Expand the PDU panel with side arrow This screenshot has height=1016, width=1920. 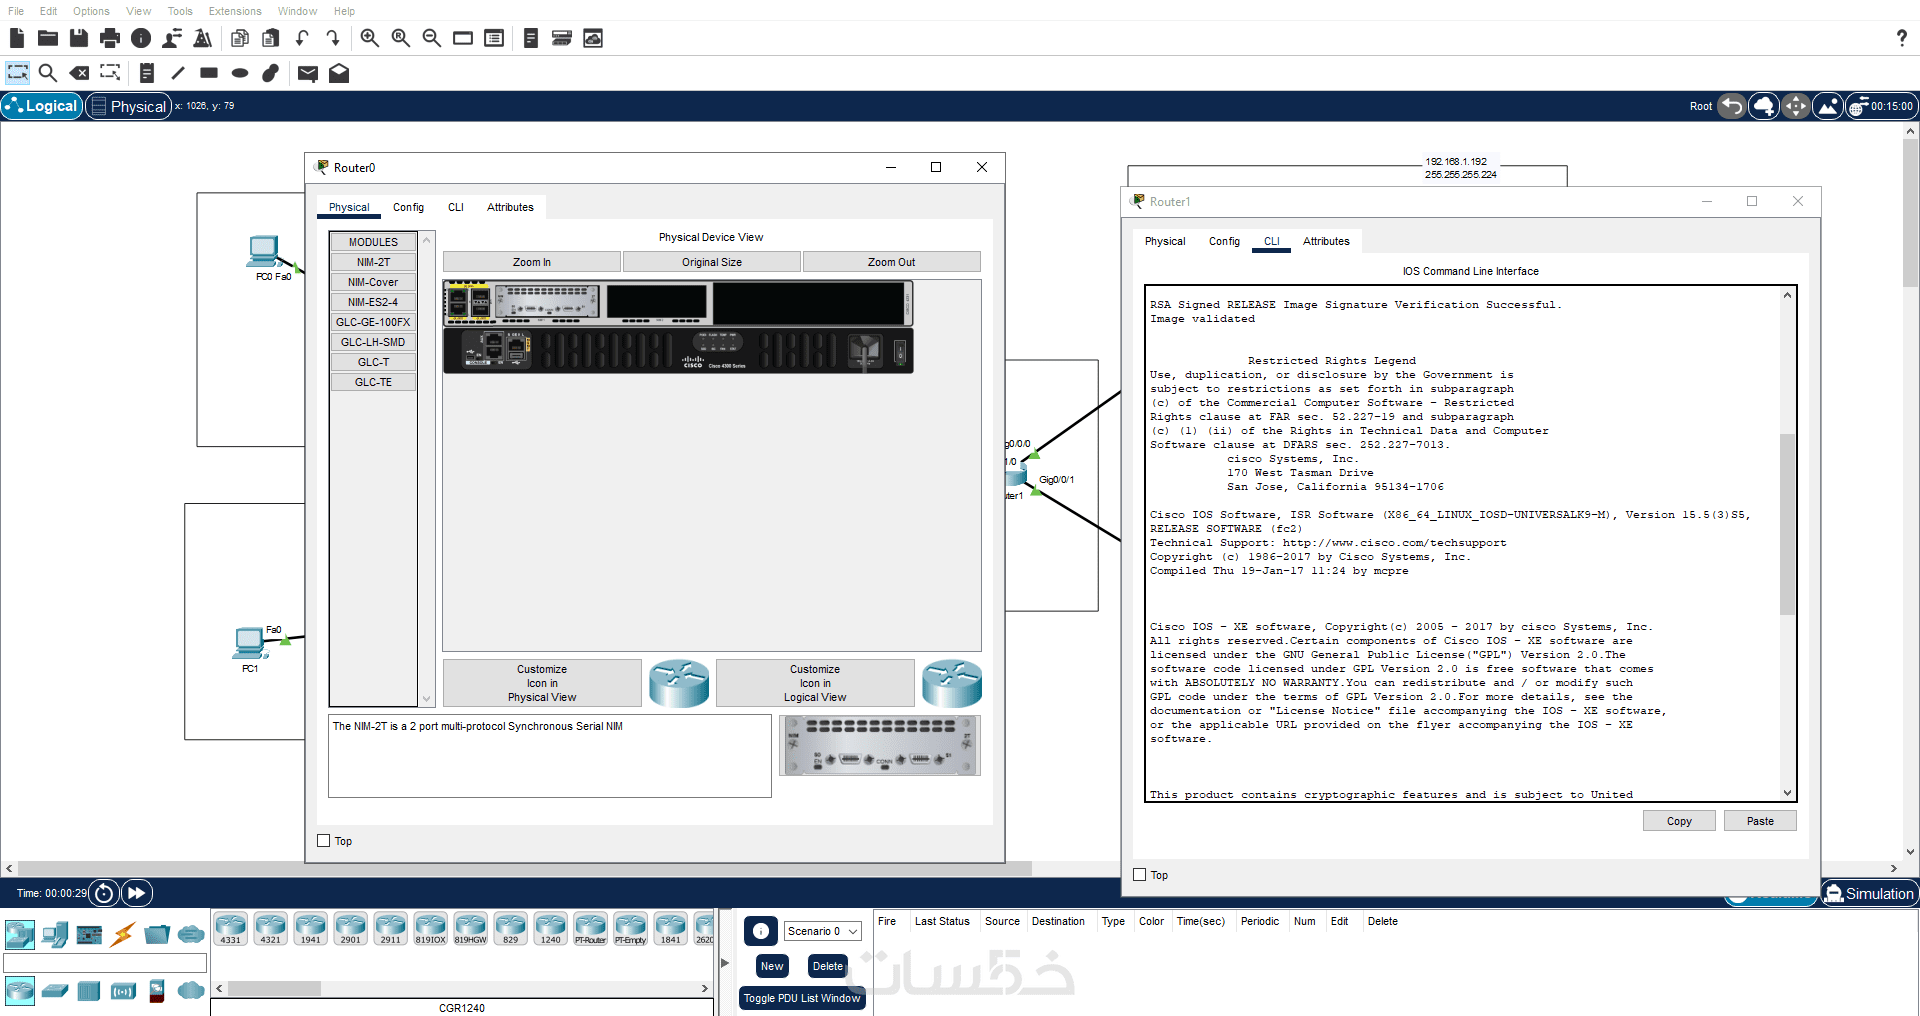click(725, 962)
